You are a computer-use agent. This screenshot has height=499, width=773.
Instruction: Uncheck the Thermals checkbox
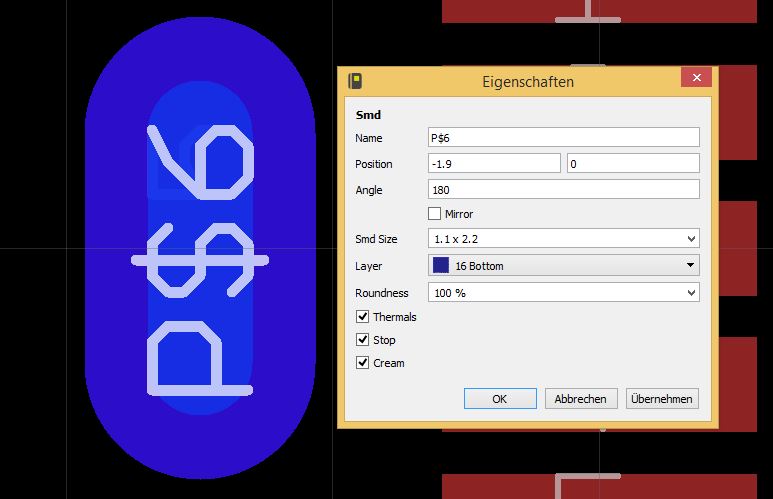362,317
